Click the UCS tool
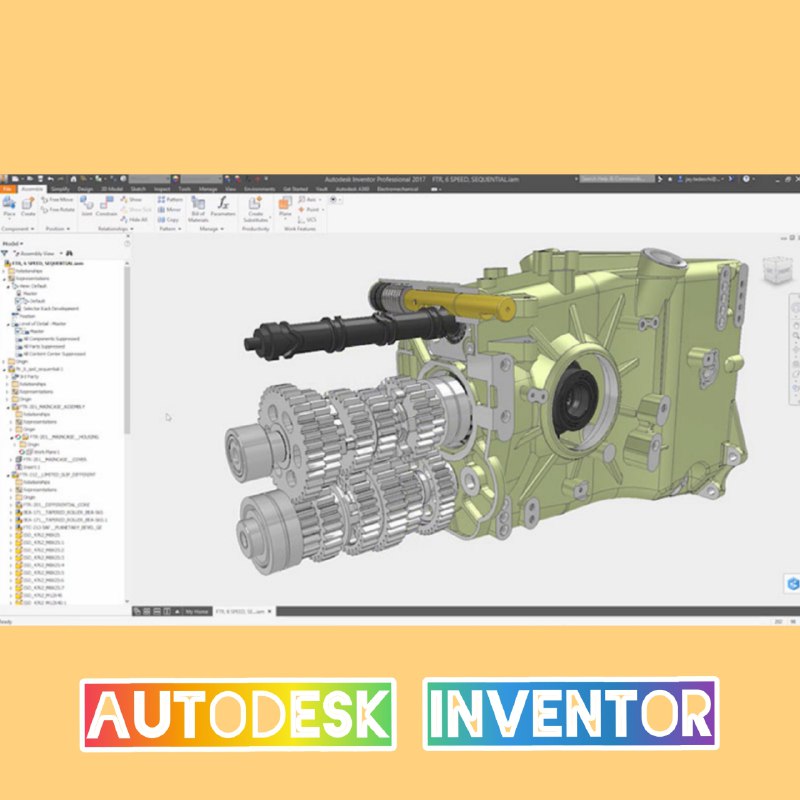 point(307,219)
